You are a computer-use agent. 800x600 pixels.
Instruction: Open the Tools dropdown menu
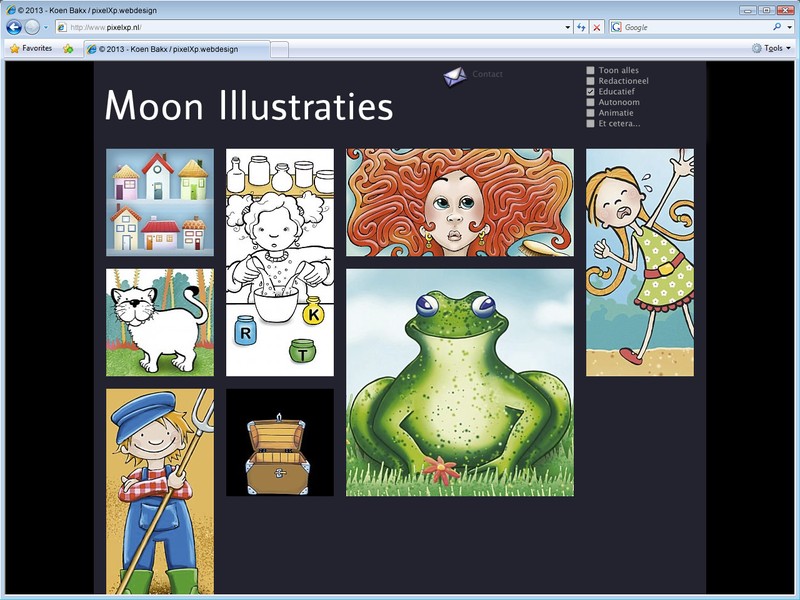pos(771,48)
